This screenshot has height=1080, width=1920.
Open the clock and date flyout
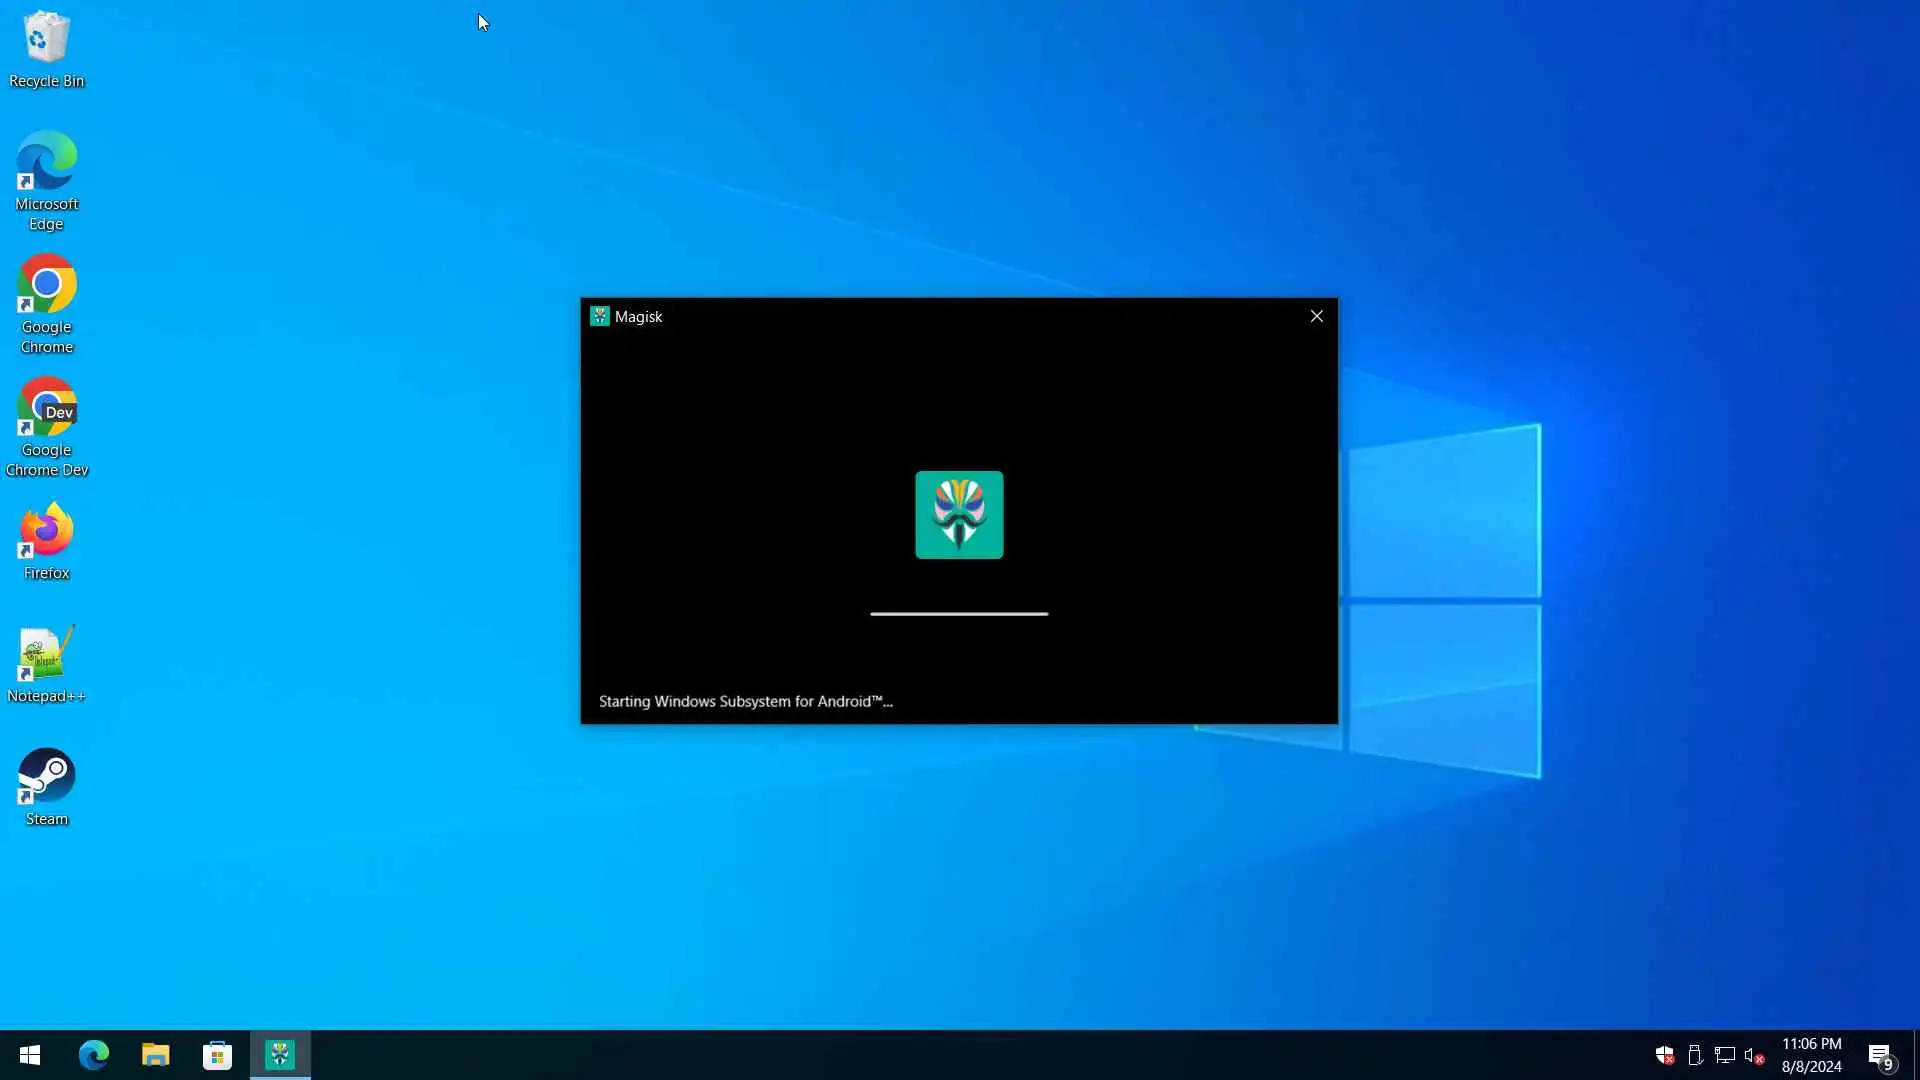click(1811, 1055)
